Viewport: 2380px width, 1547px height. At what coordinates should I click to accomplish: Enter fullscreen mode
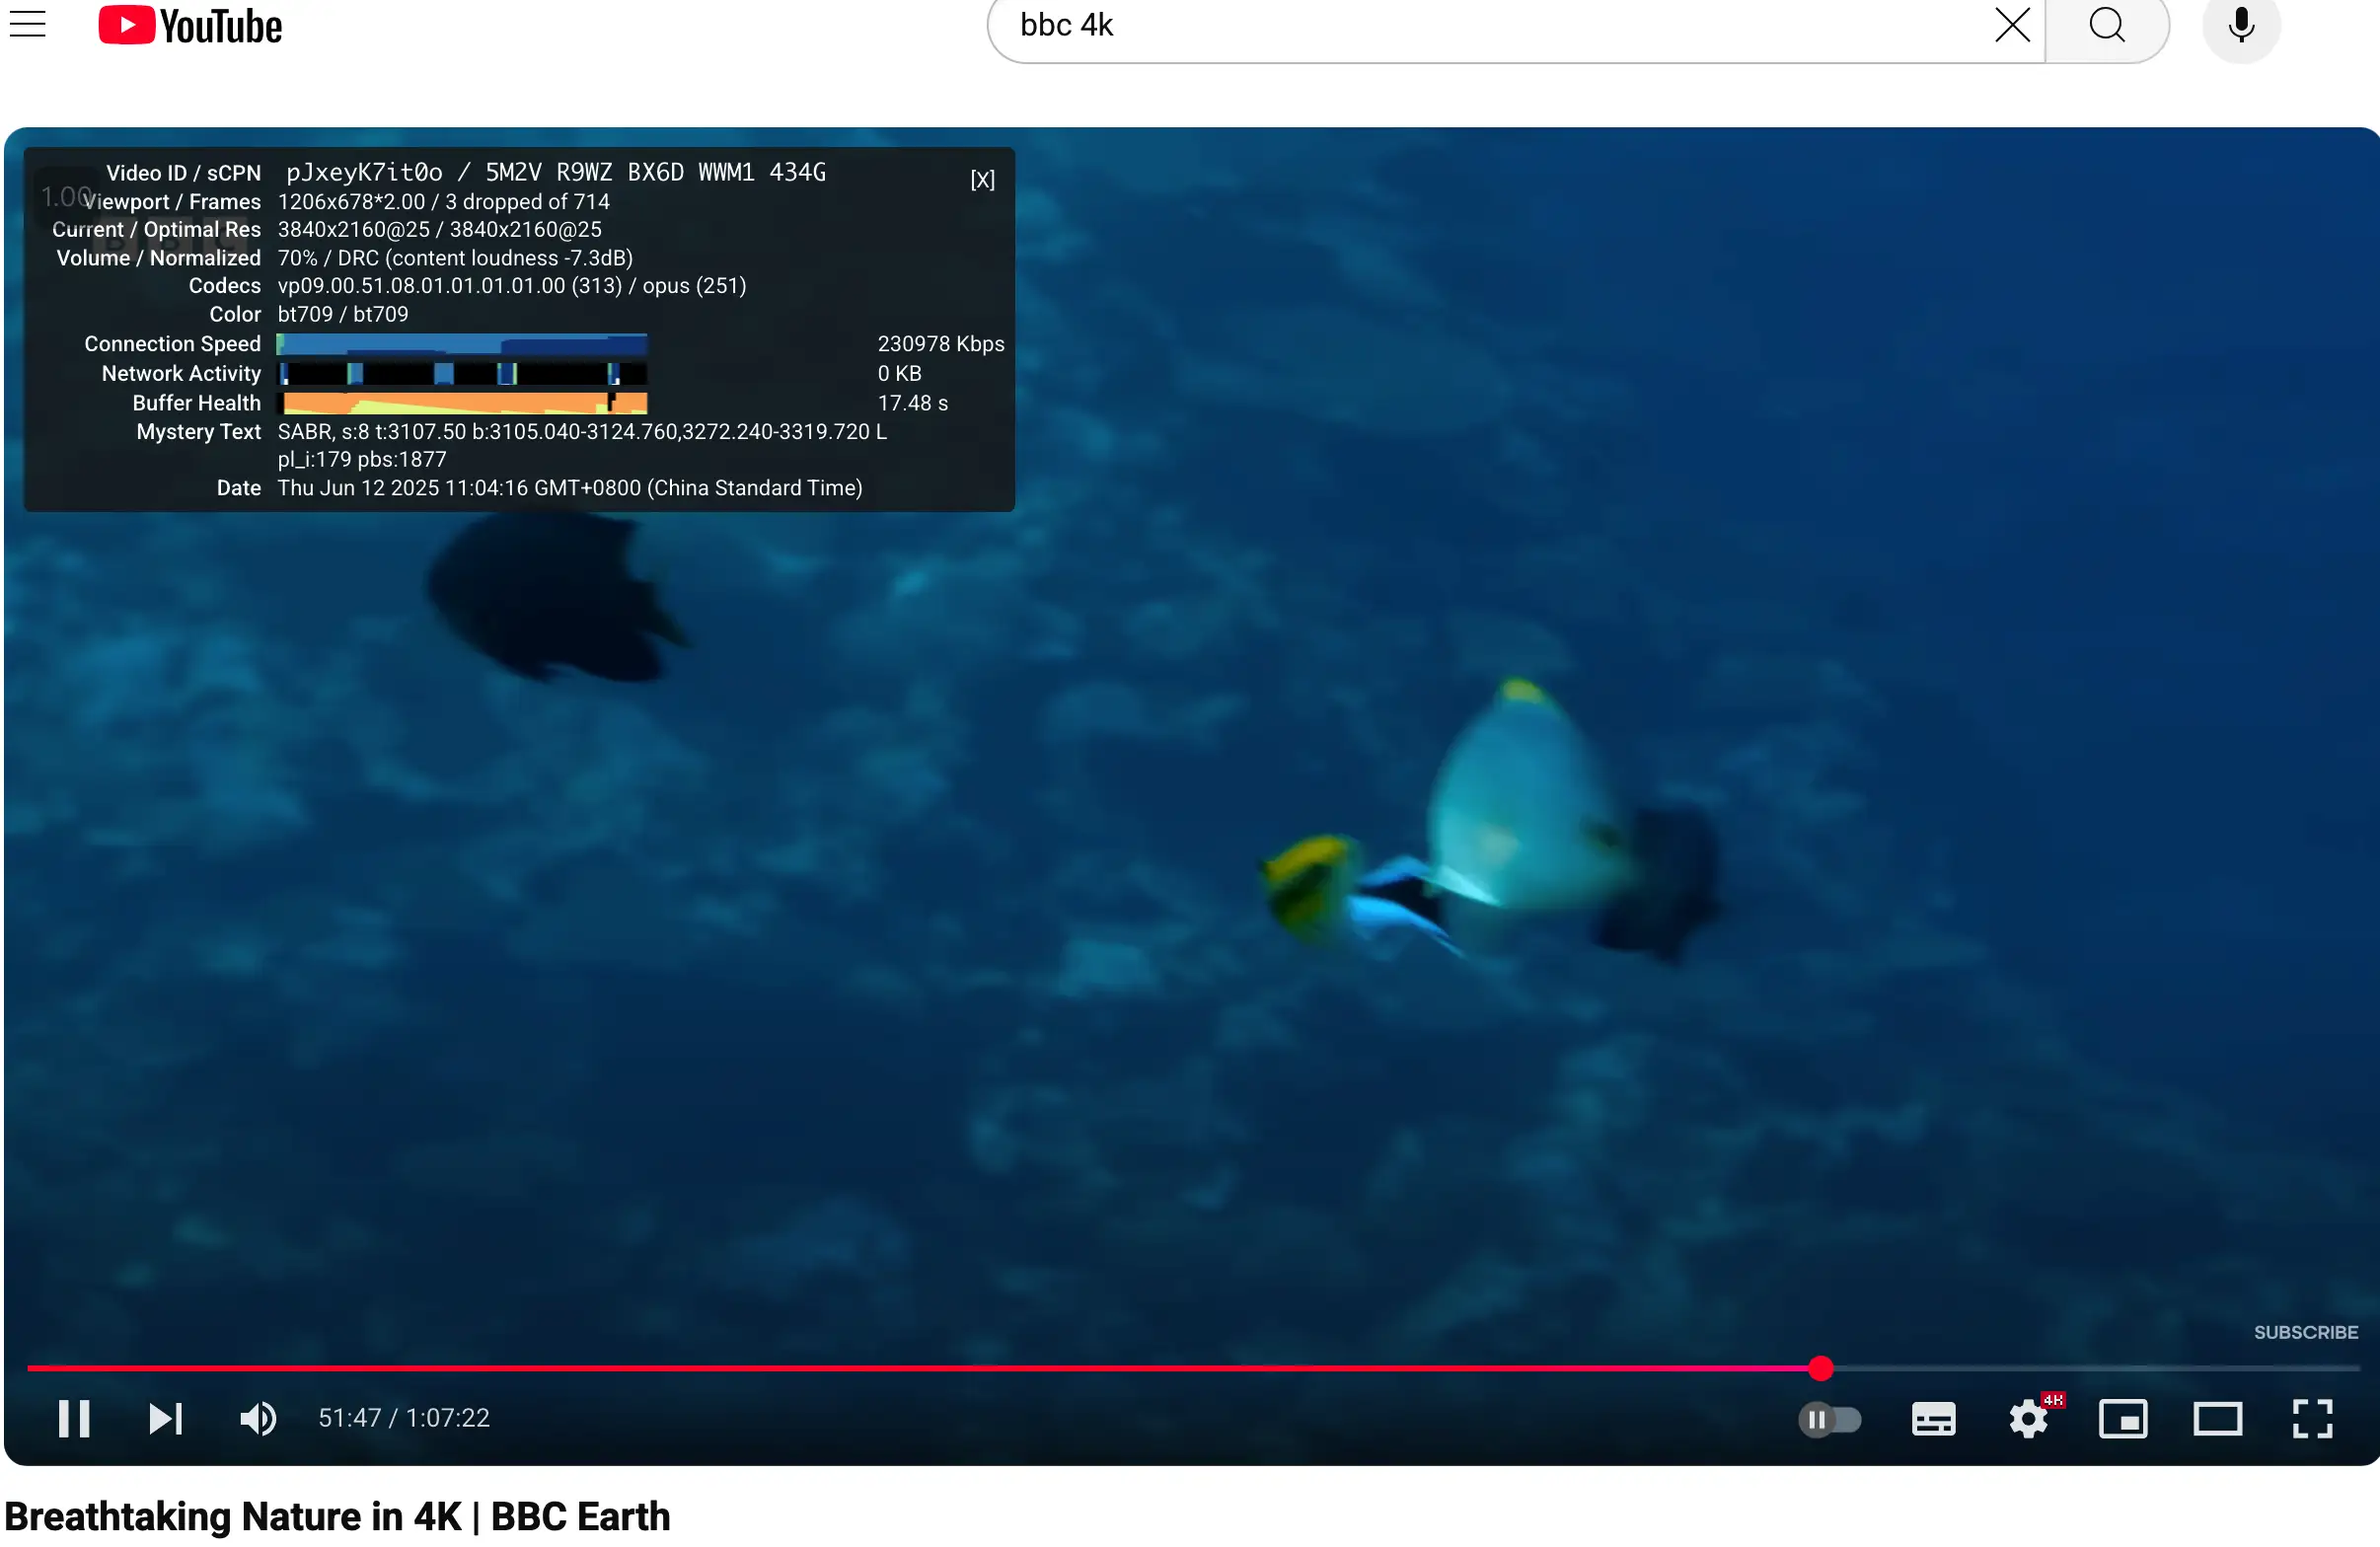pyautogui.click(x=2311, y=1418)
